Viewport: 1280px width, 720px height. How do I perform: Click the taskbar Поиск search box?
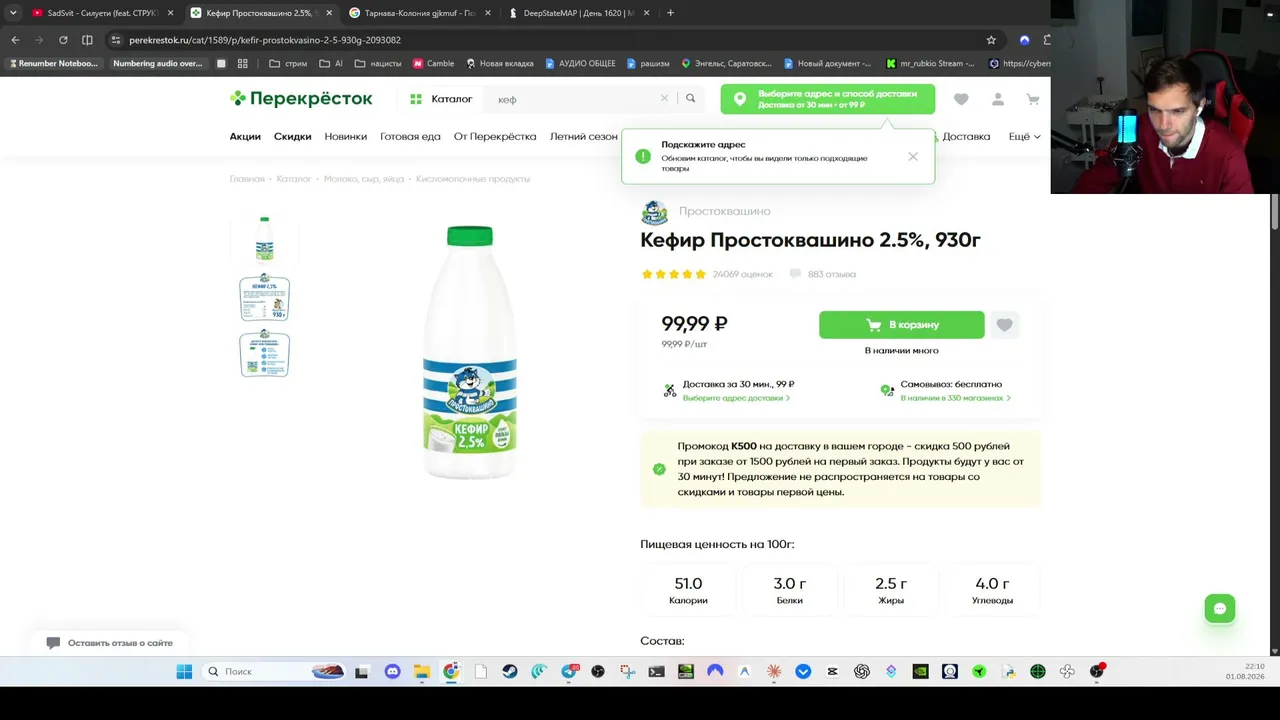[274, 672]
